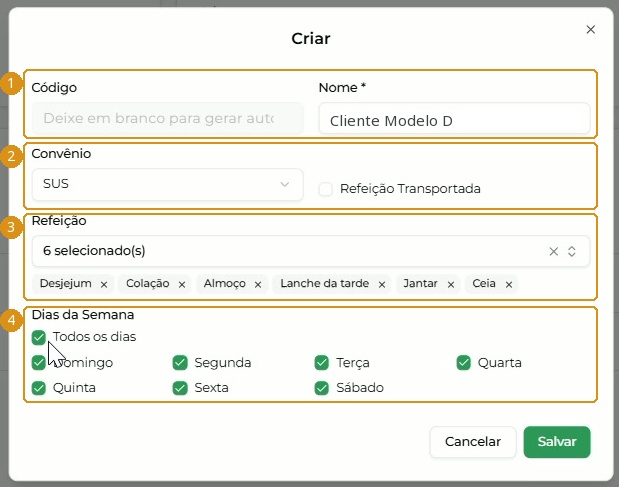Clear all selected Refeição items
This screenshot has width=619, height=487.
[553, 251]
